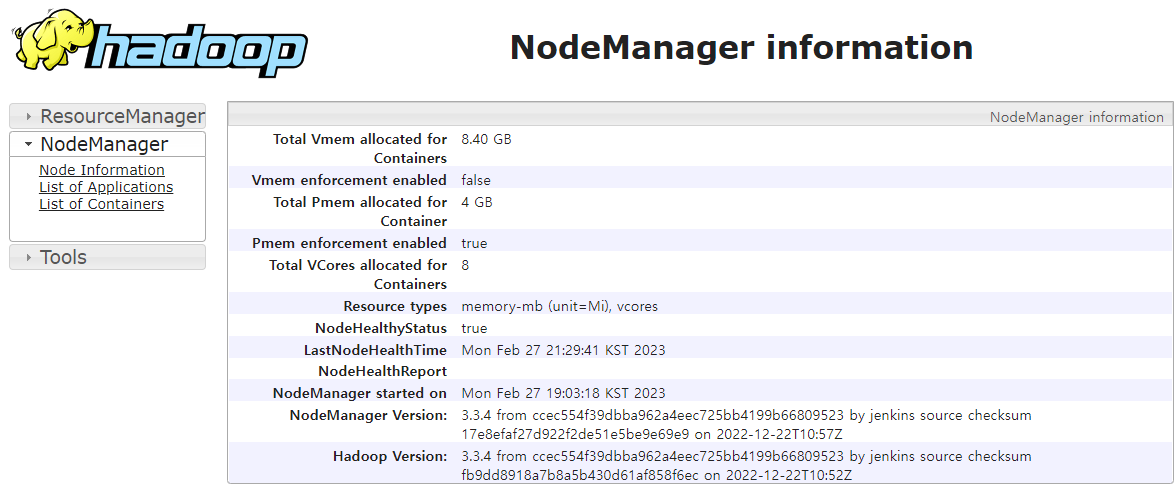Expand the Tools section arrow
This screenshot has height=488, width=1175.
point(28,258)
